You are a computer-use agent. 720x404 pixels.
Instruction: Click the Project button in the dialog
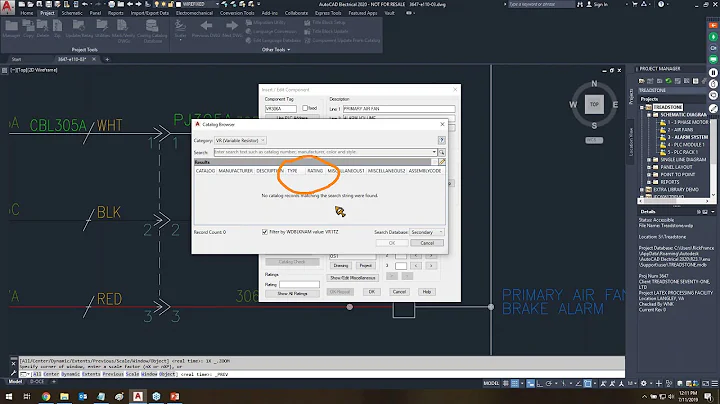[366, 265]
